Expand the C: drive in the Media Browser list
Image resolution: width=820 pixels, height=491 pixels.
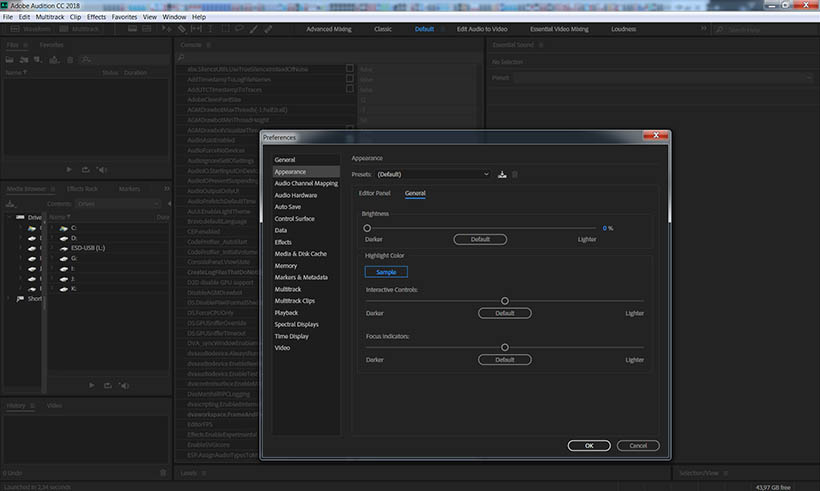52,228
